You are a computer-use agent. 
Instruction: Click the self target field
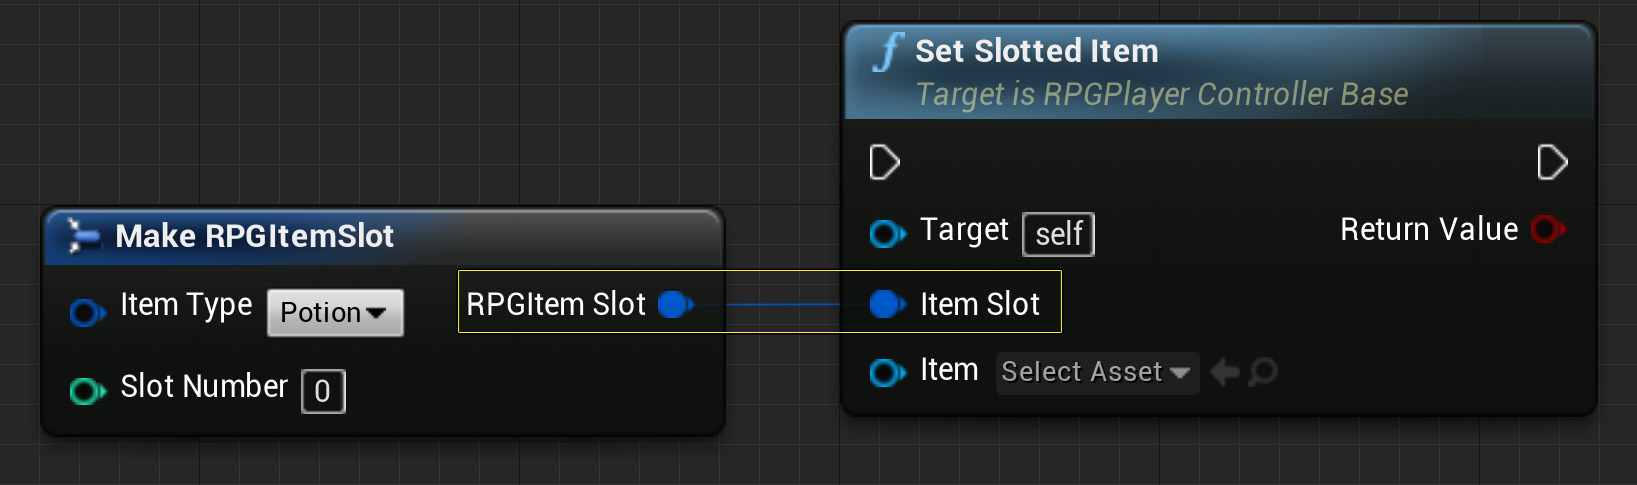click(x=1058, y=234)
